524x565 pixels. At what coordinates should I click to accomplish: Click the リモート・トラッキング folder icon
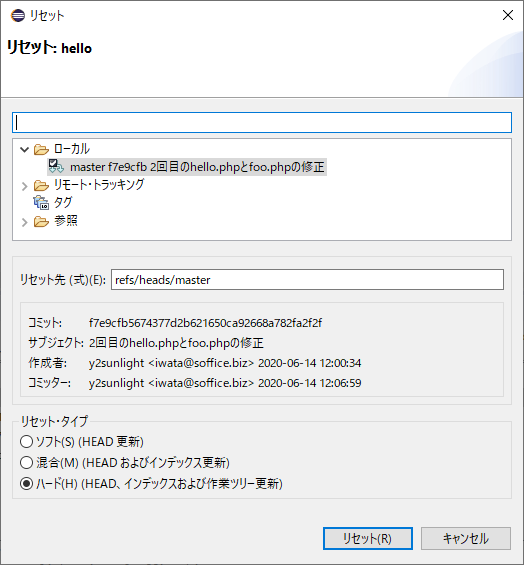[41, 186]
